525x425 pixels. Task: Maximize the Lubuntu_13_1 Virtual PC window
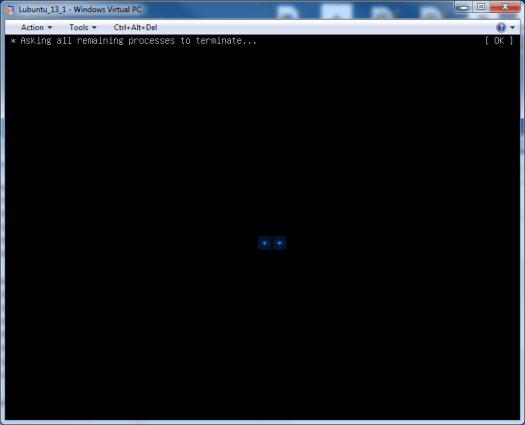(x=481, y=7)
